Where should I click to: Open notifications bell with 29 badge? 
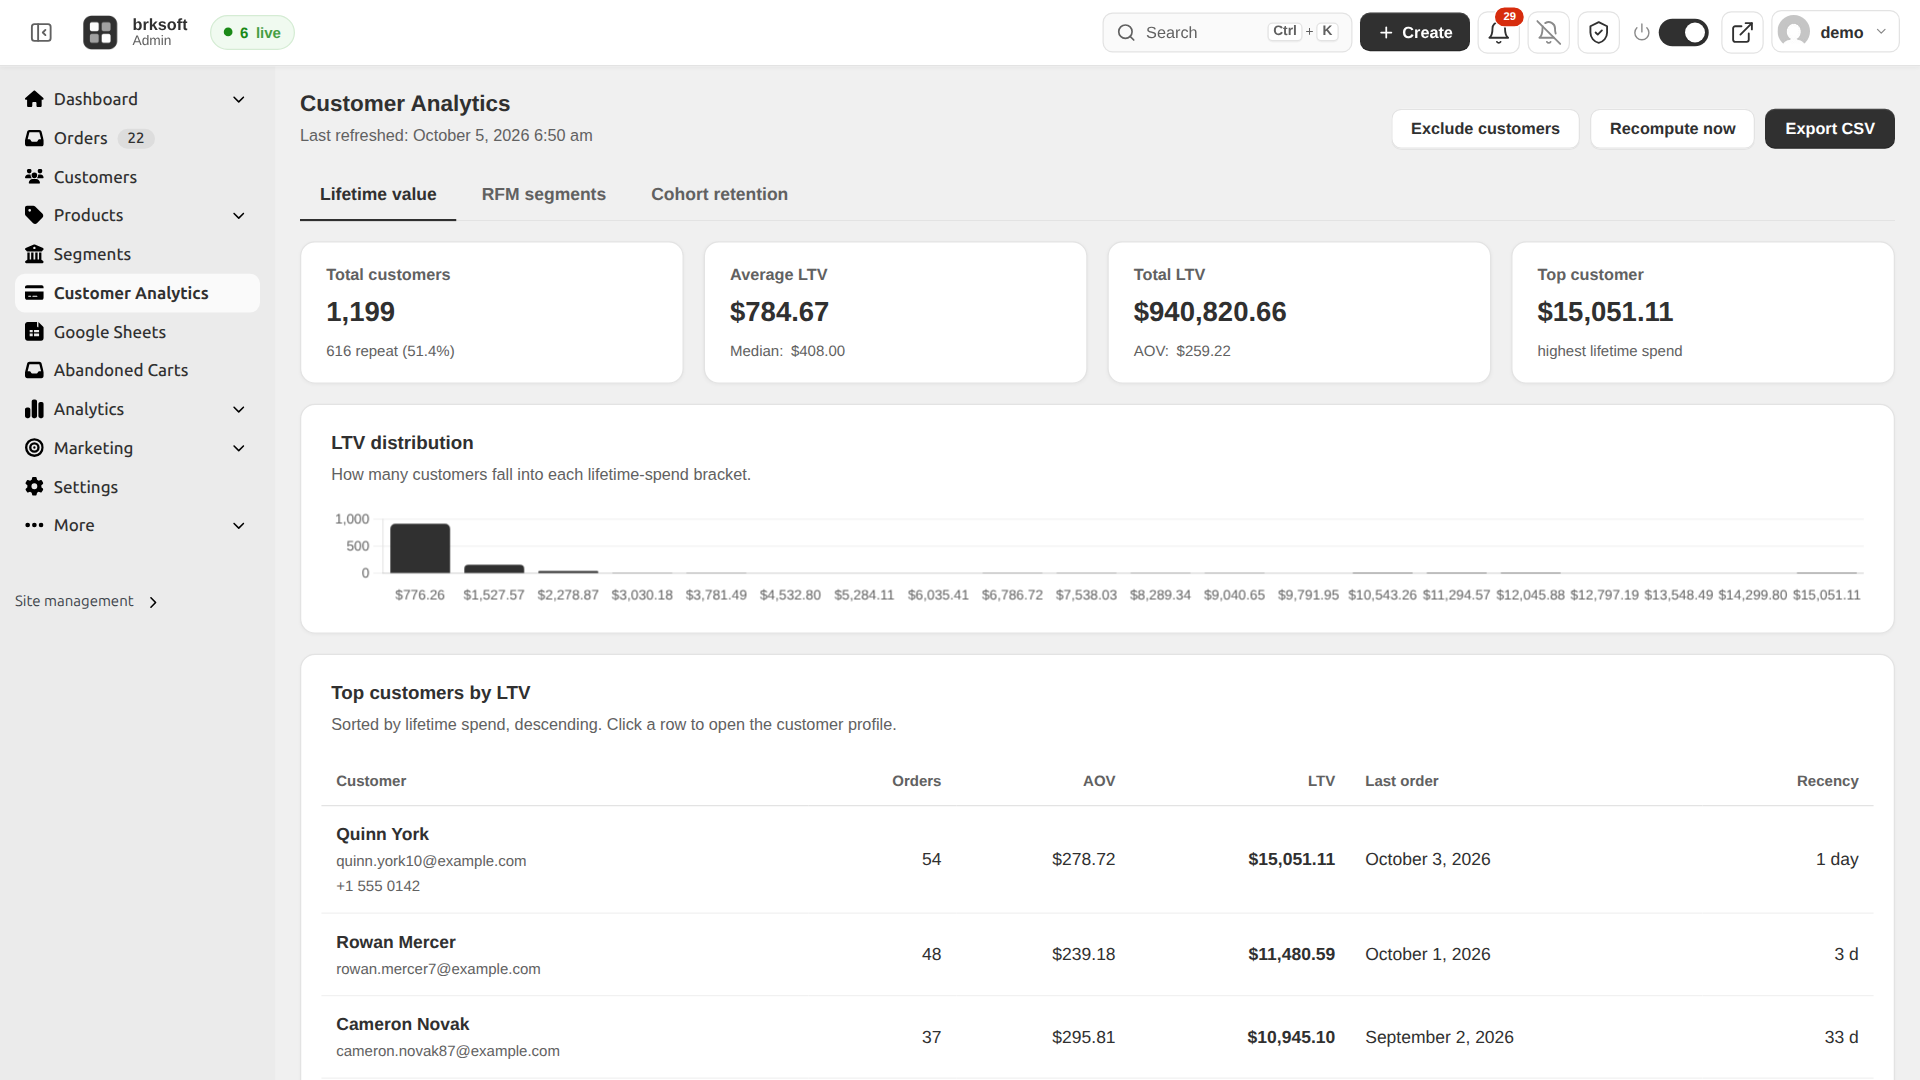1498,32
